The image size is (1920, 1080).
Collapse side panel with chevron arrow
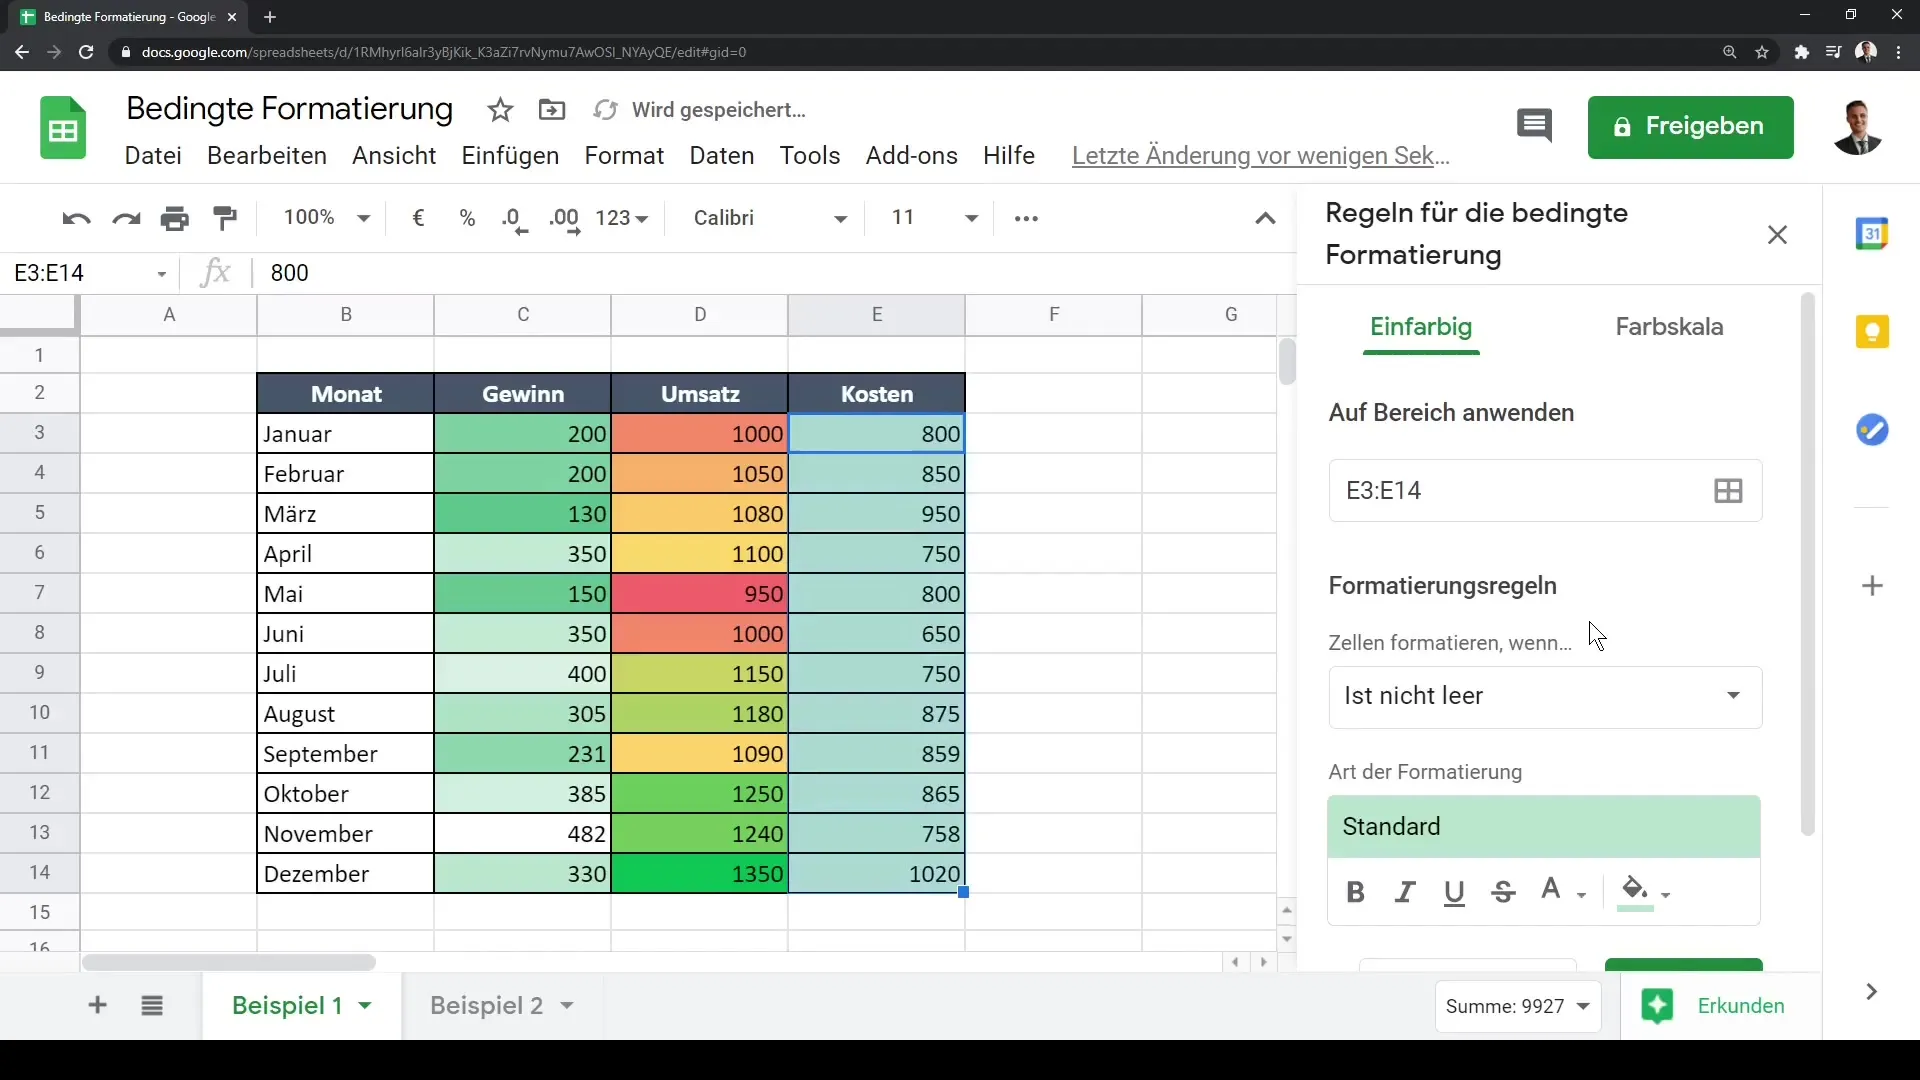click(x=1871, y=992)
